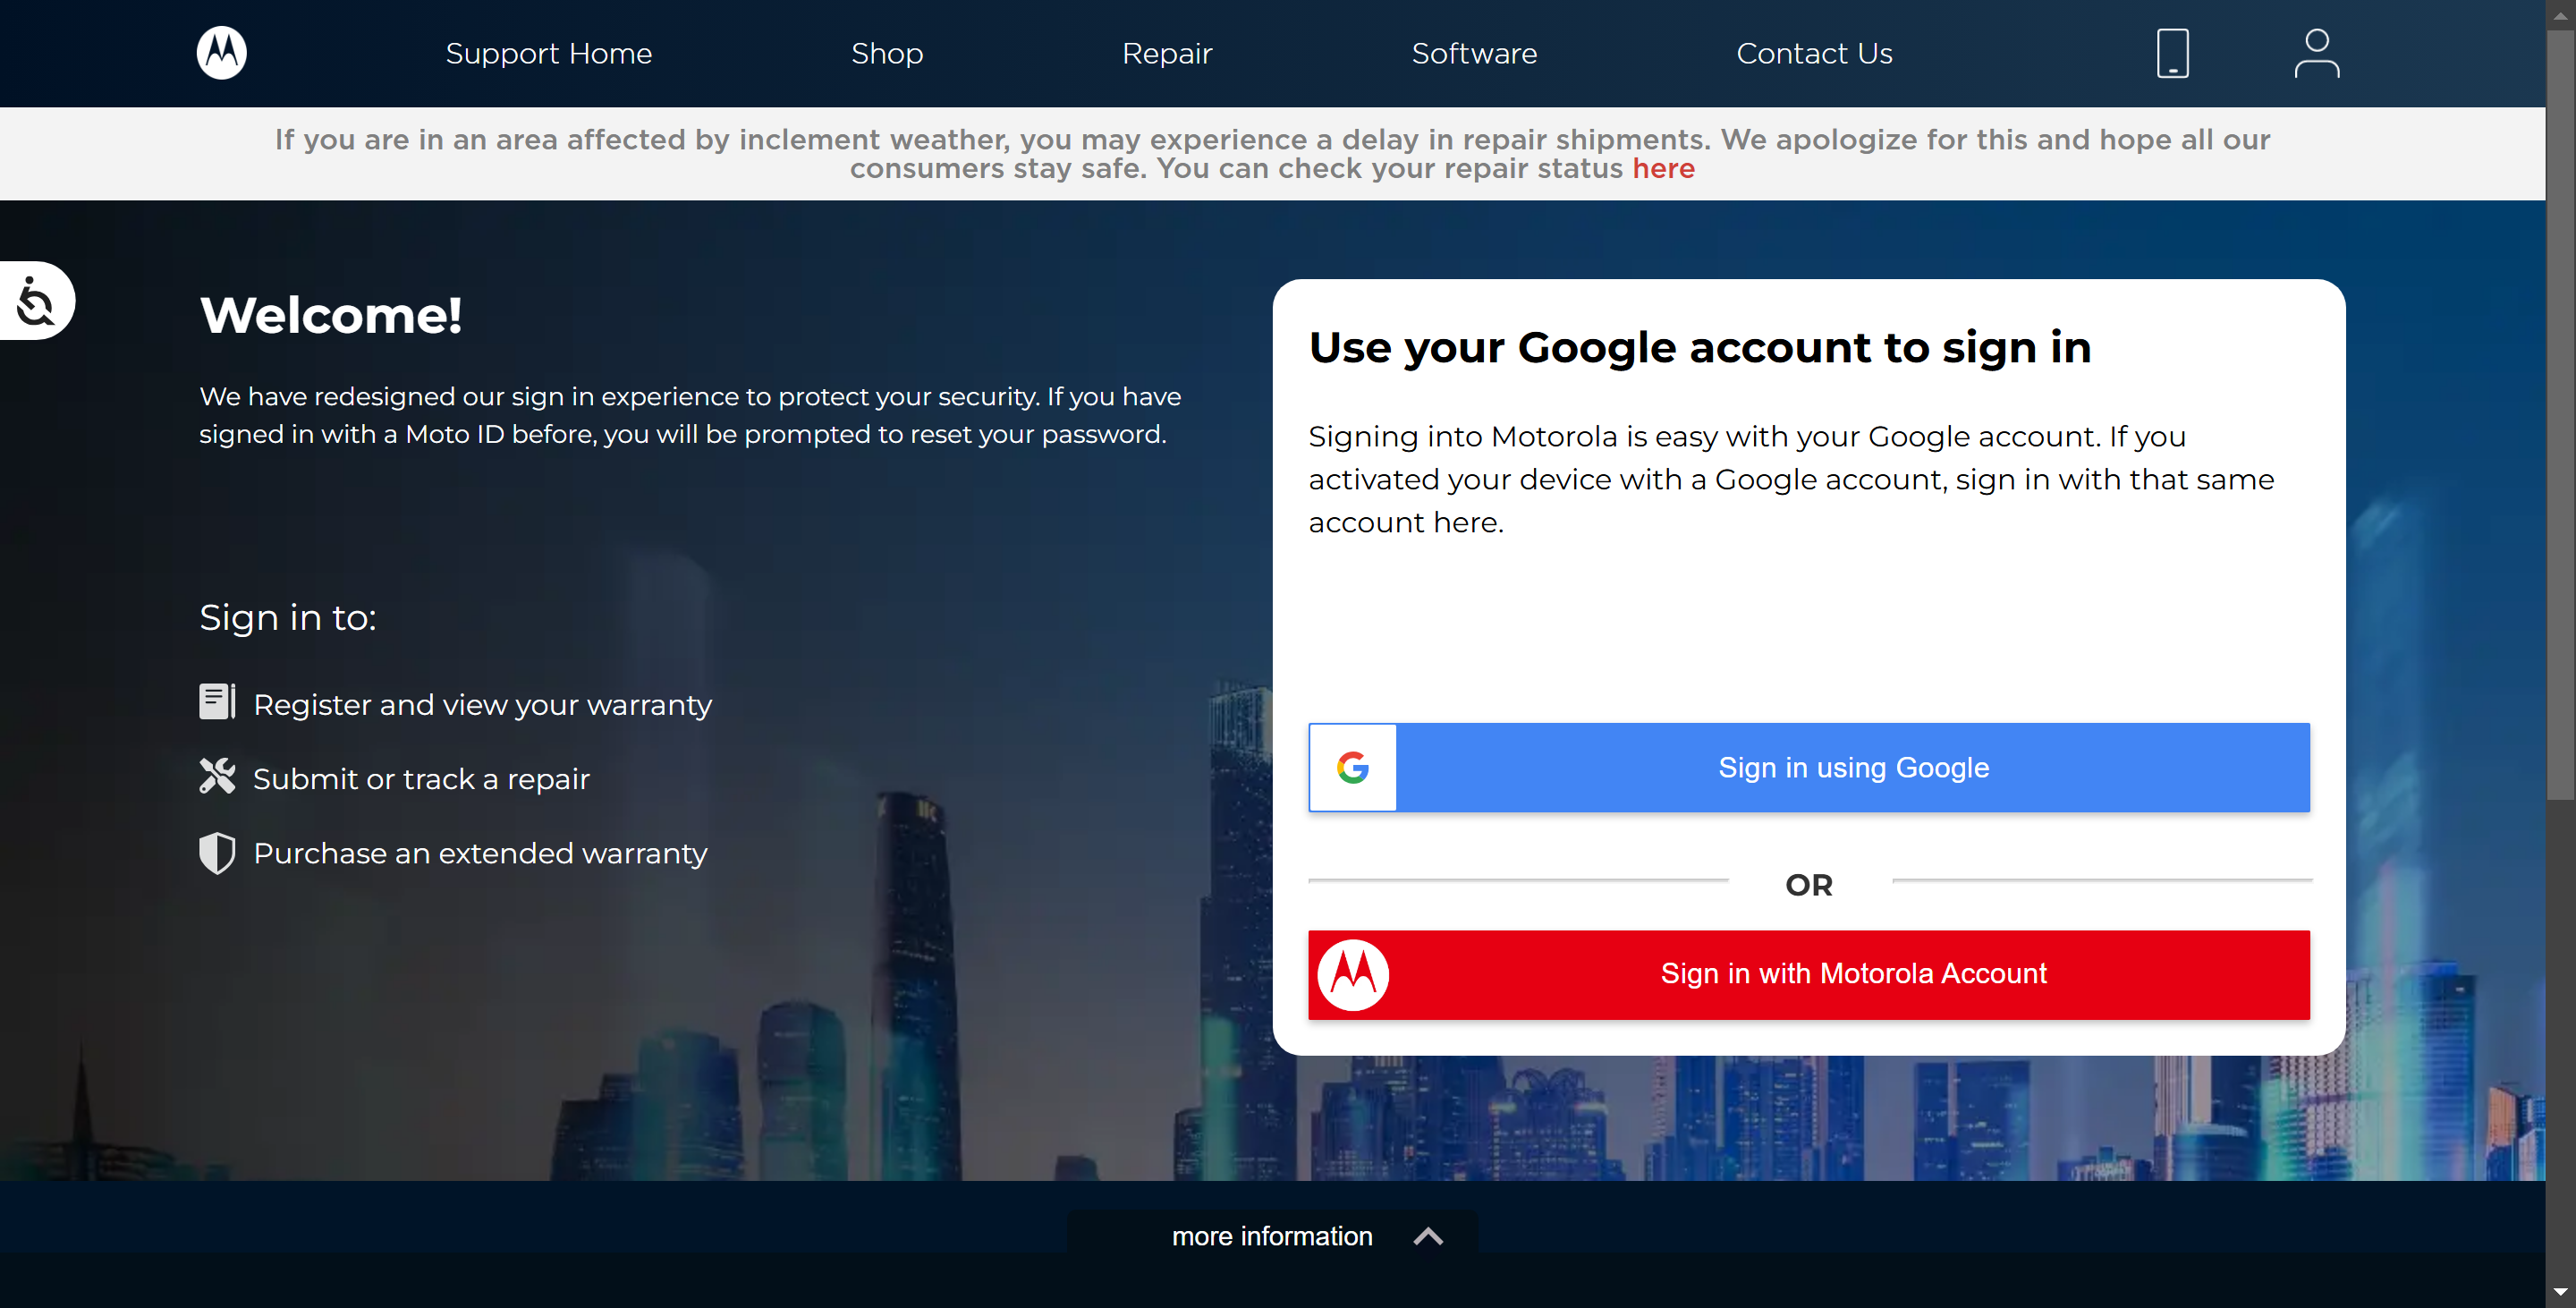Navigate to Contact Us
This screenshot has width=2576, height=1308.
[1813, 53]
